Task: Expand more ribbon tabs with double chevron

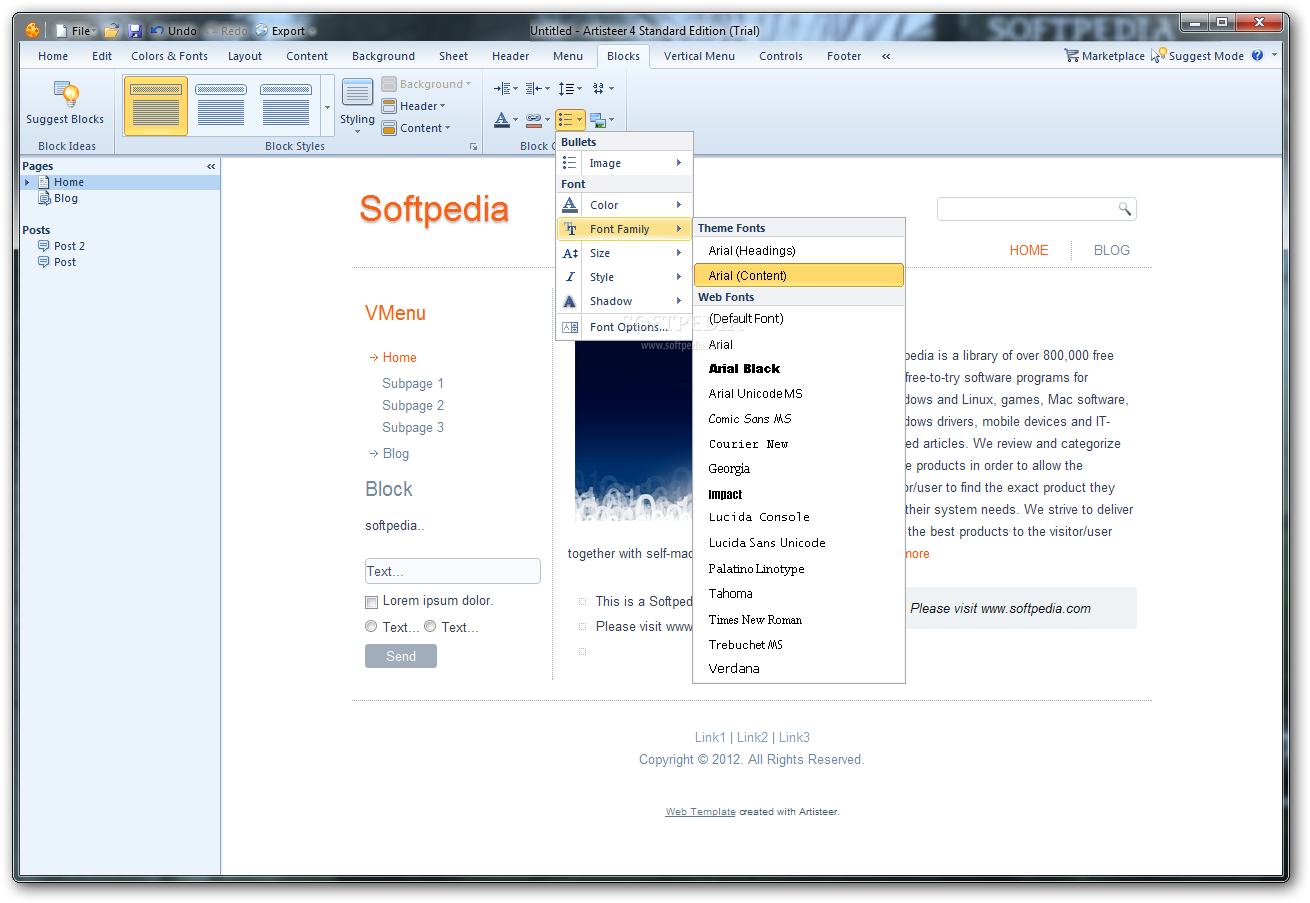Action: click(x=886, y=56)
